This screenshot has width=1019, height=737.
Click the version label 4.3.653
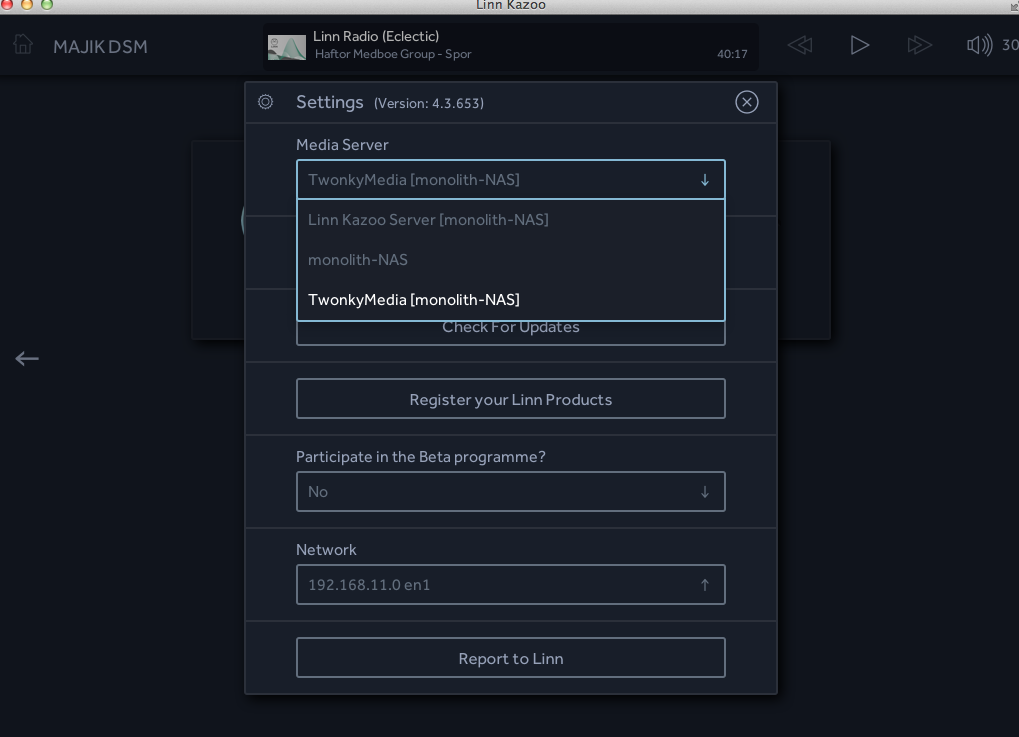point(429,103)
